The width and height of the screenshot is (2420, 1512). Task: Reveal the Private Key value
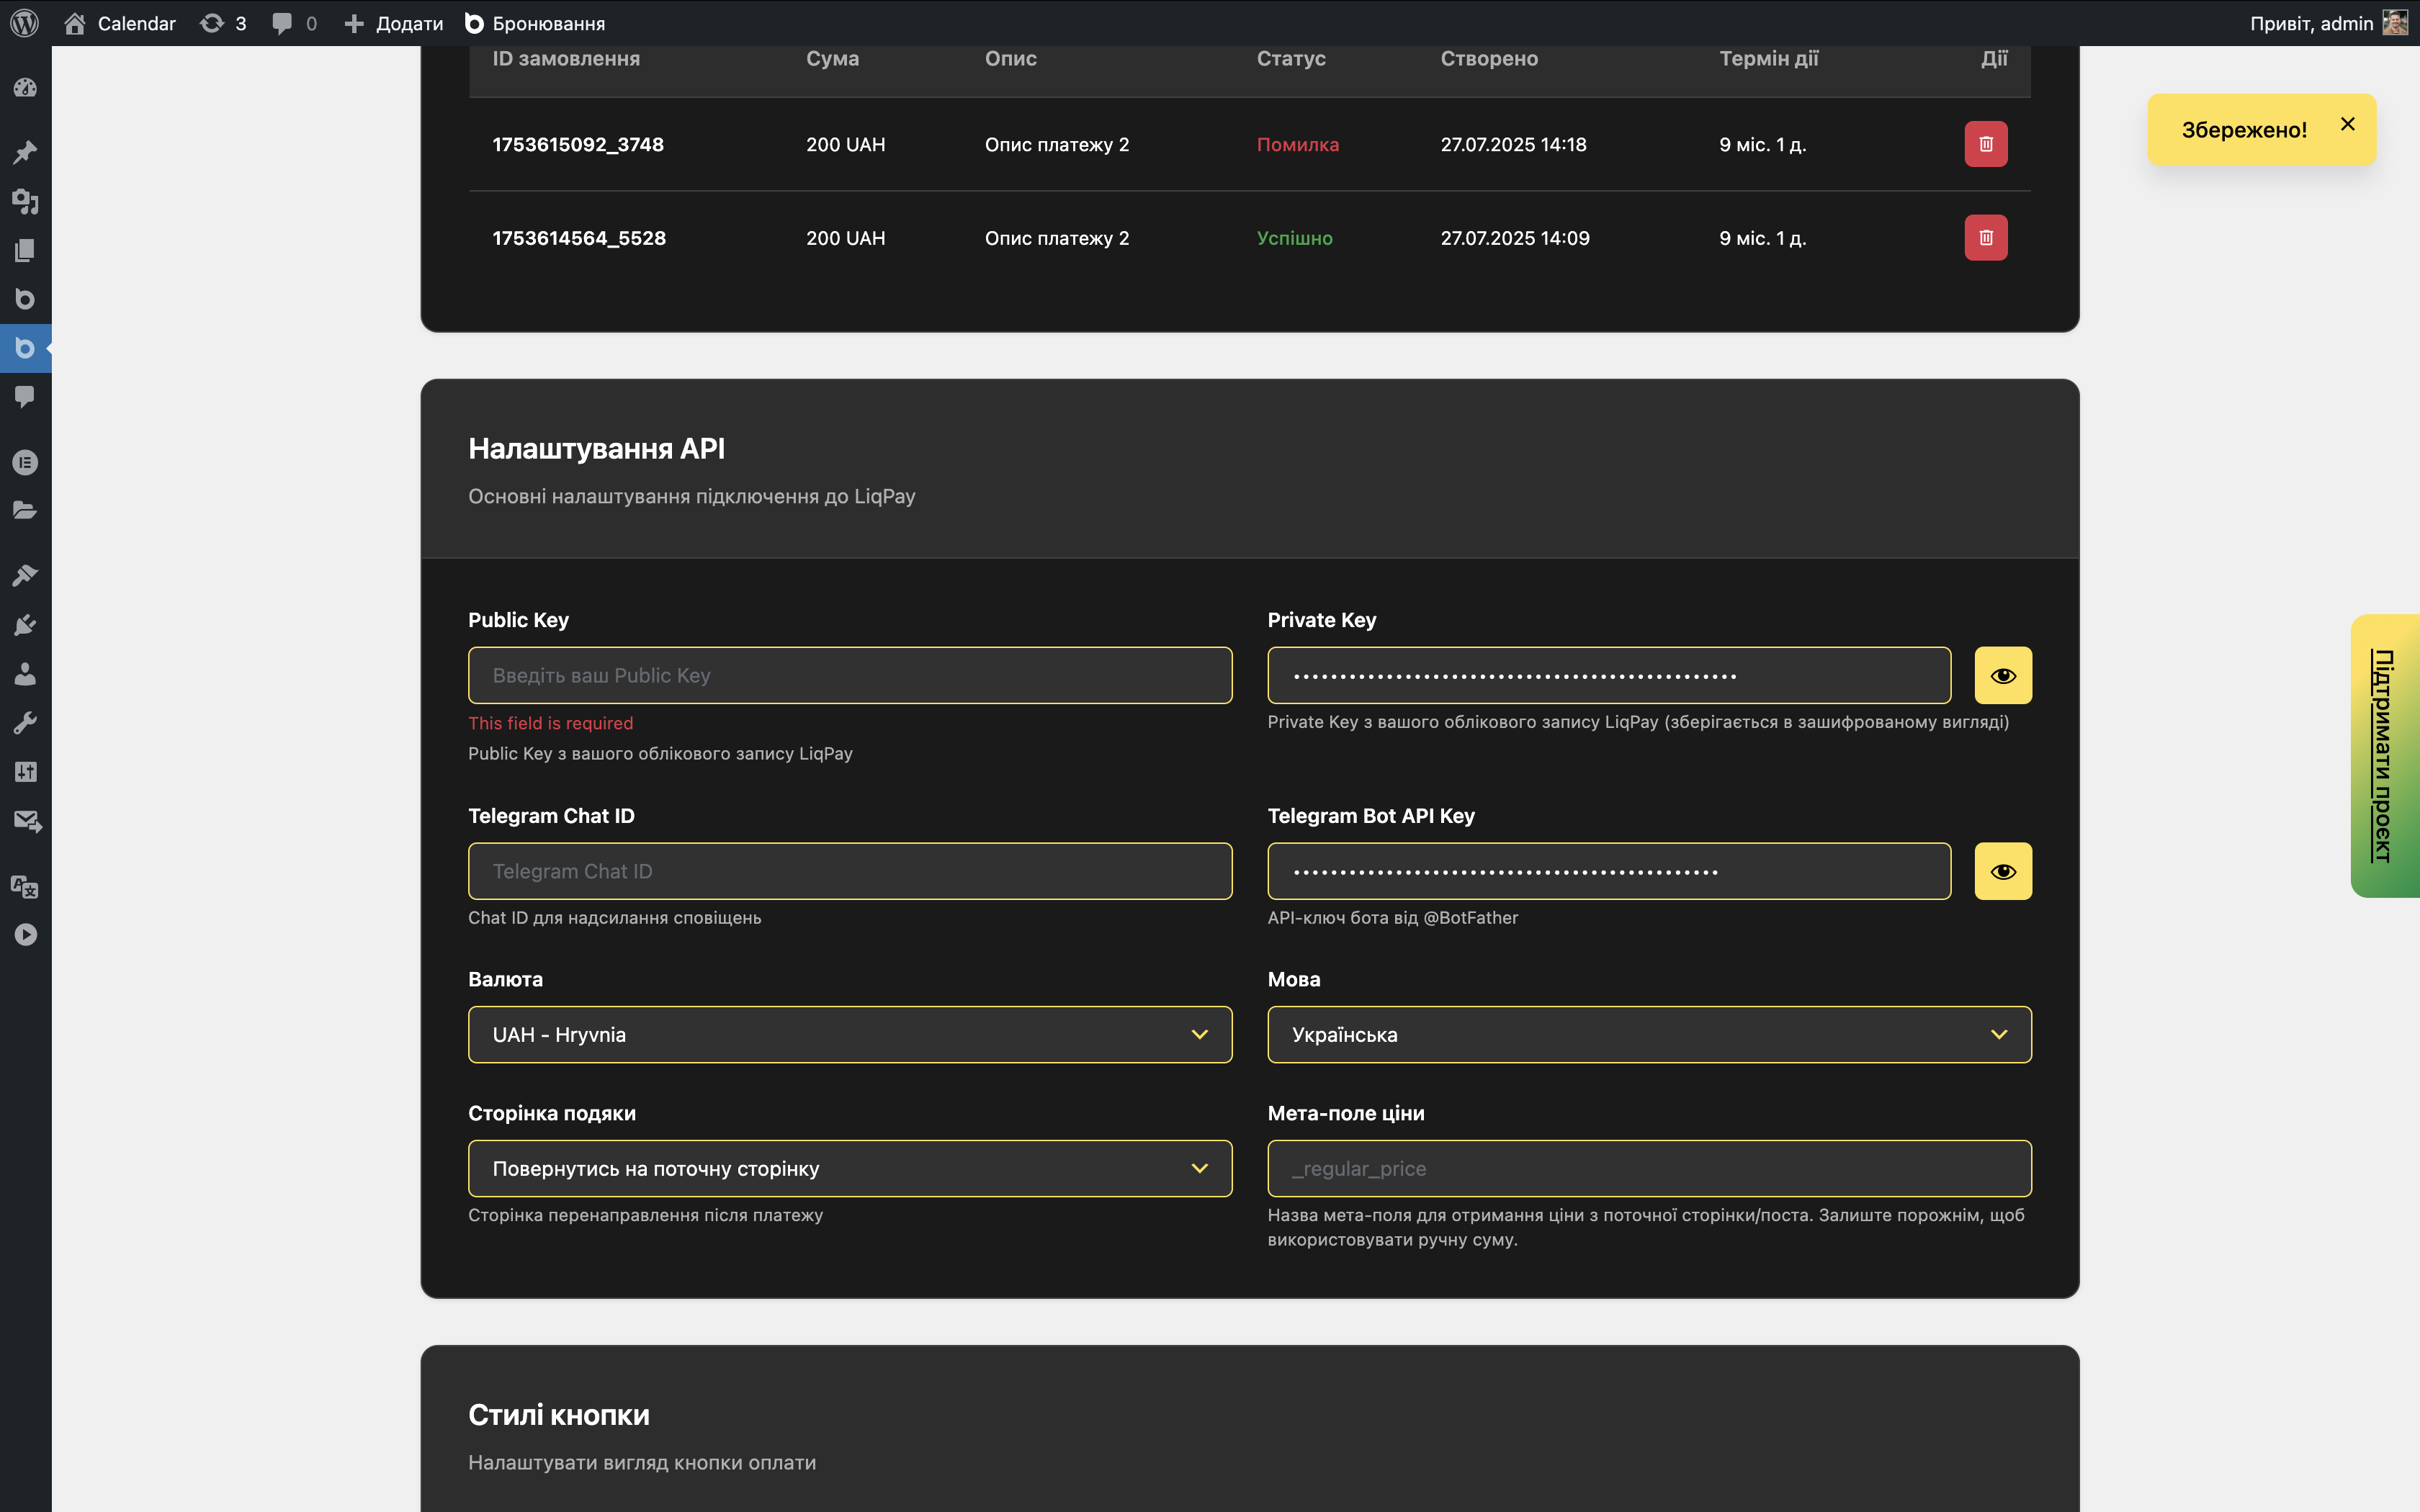tap(2003, 675)
